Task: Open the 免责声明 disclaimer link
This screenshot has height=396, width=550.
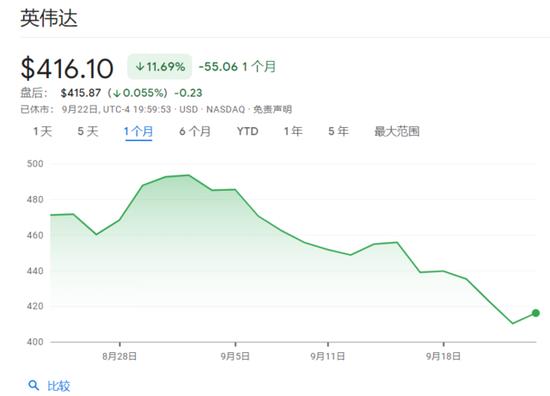Action: click(x=273, y=109)
